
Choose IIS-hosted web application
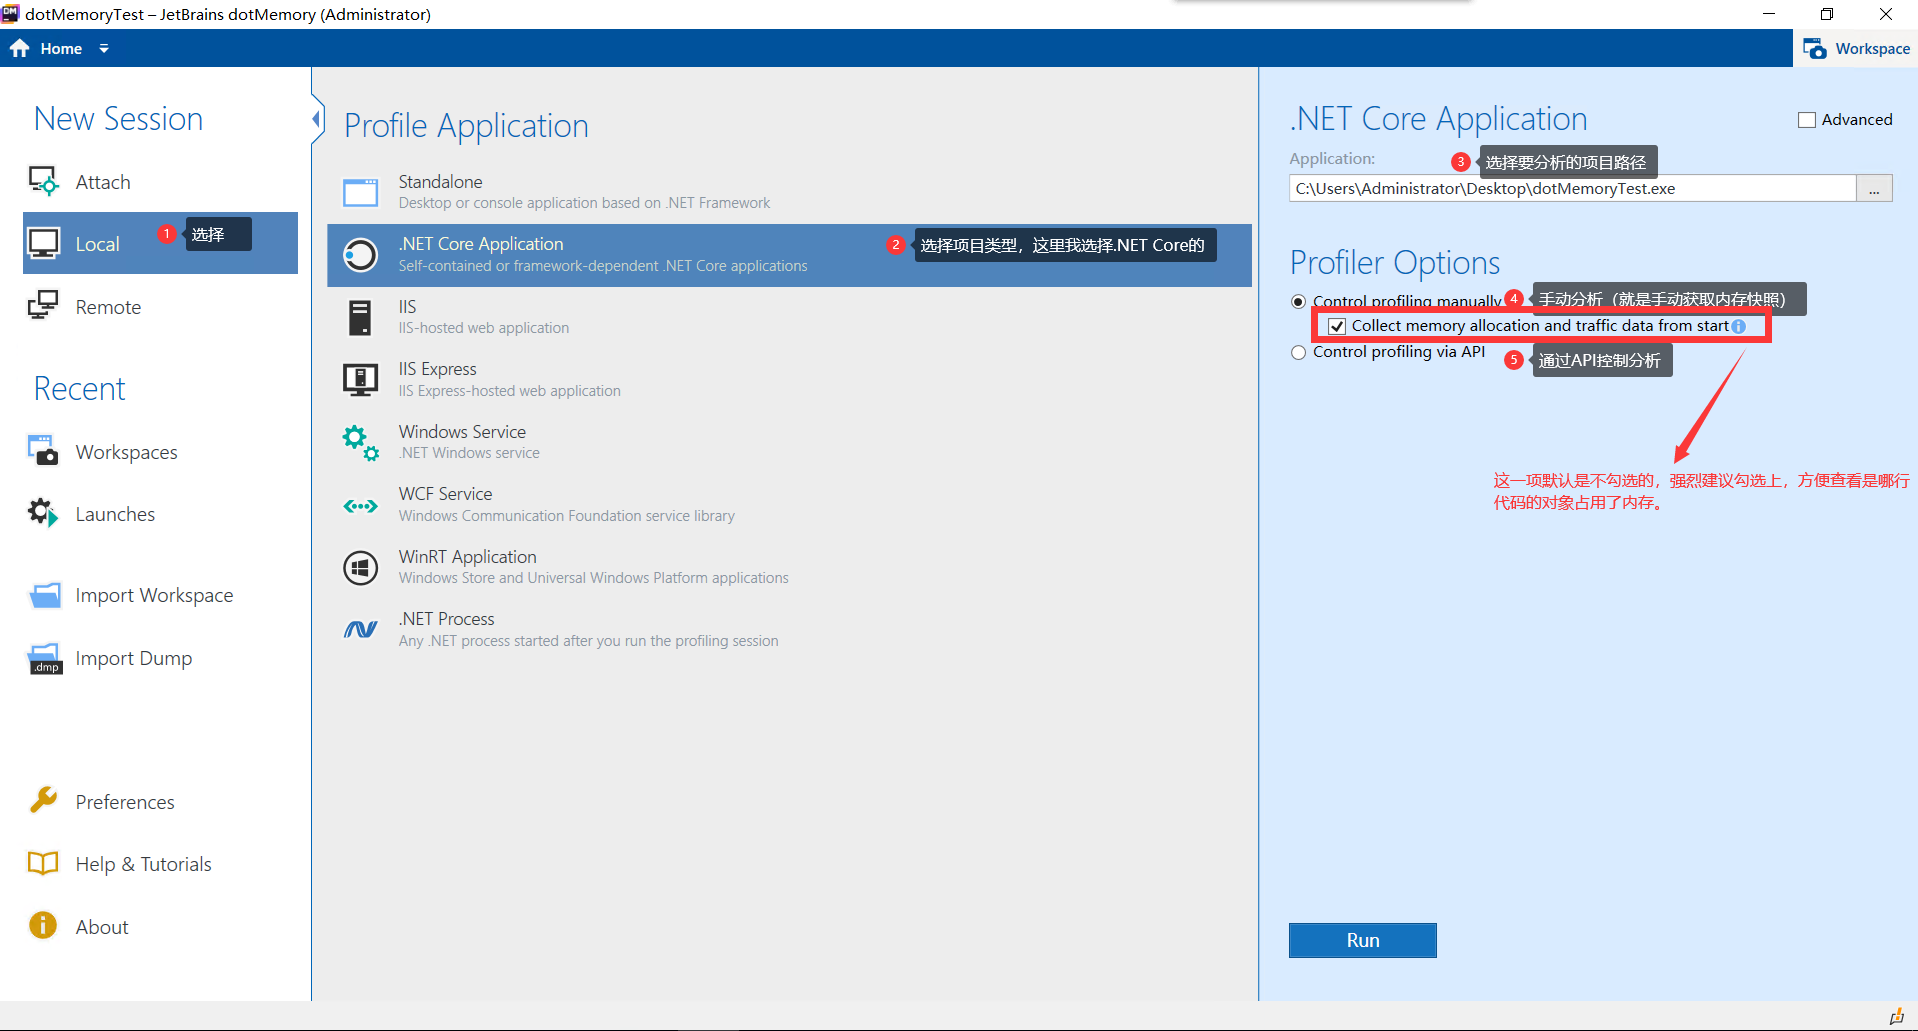(789, 317)
